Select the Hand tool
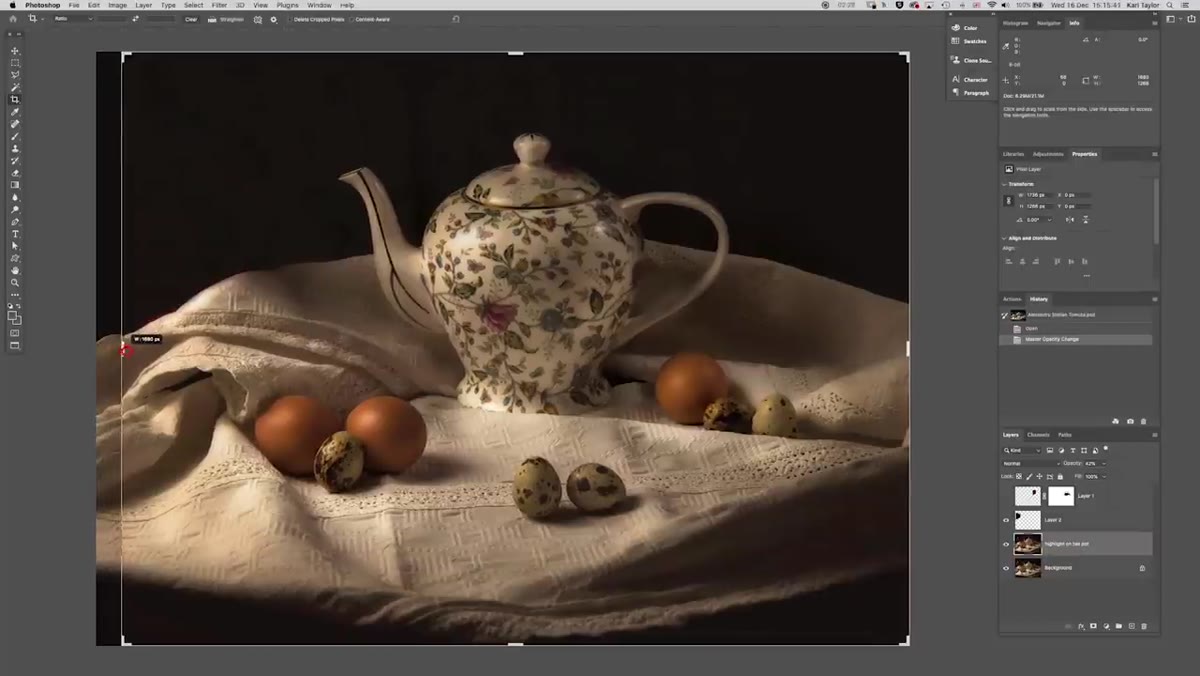This screenshot has height=676, width=1200. coord(15,270)
